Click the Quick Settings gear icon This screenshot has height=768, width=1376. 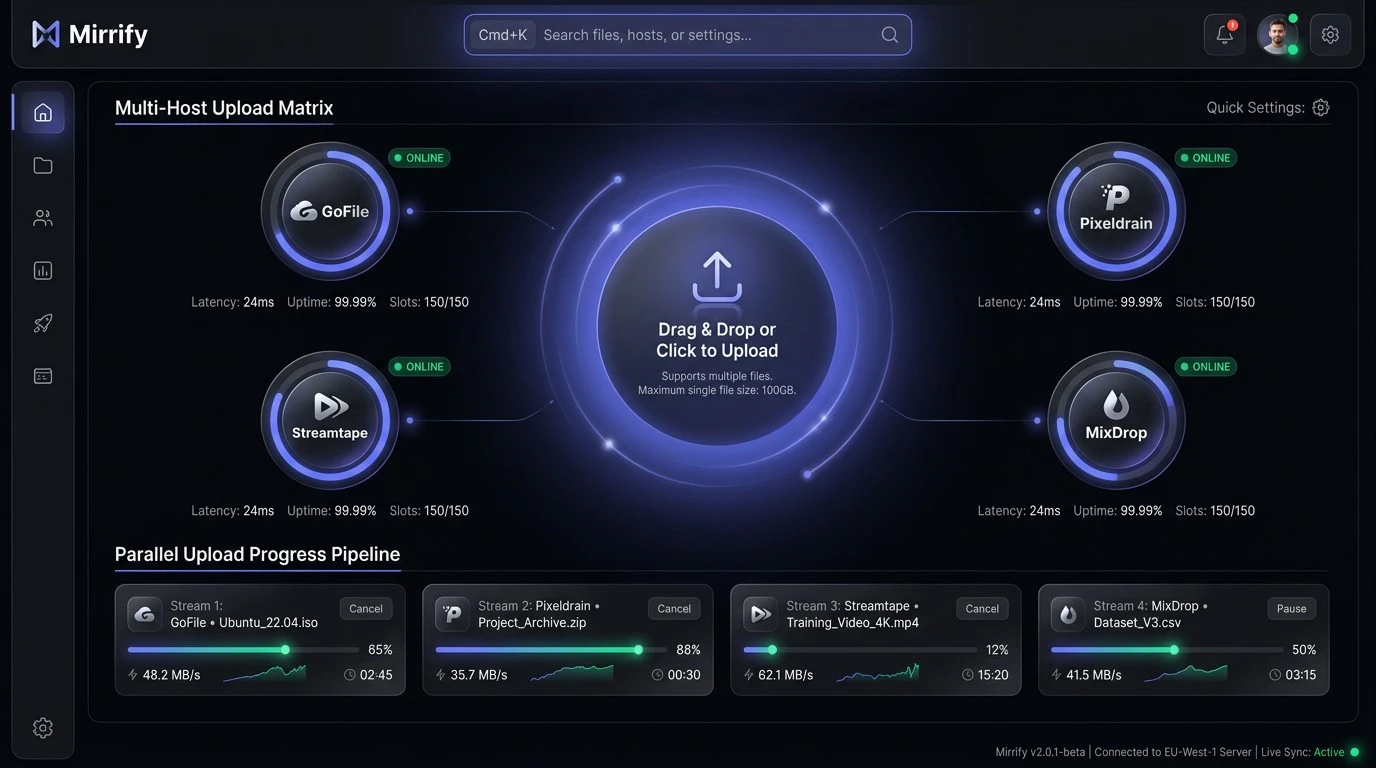pyautogui.click(x=1321, y=108)
